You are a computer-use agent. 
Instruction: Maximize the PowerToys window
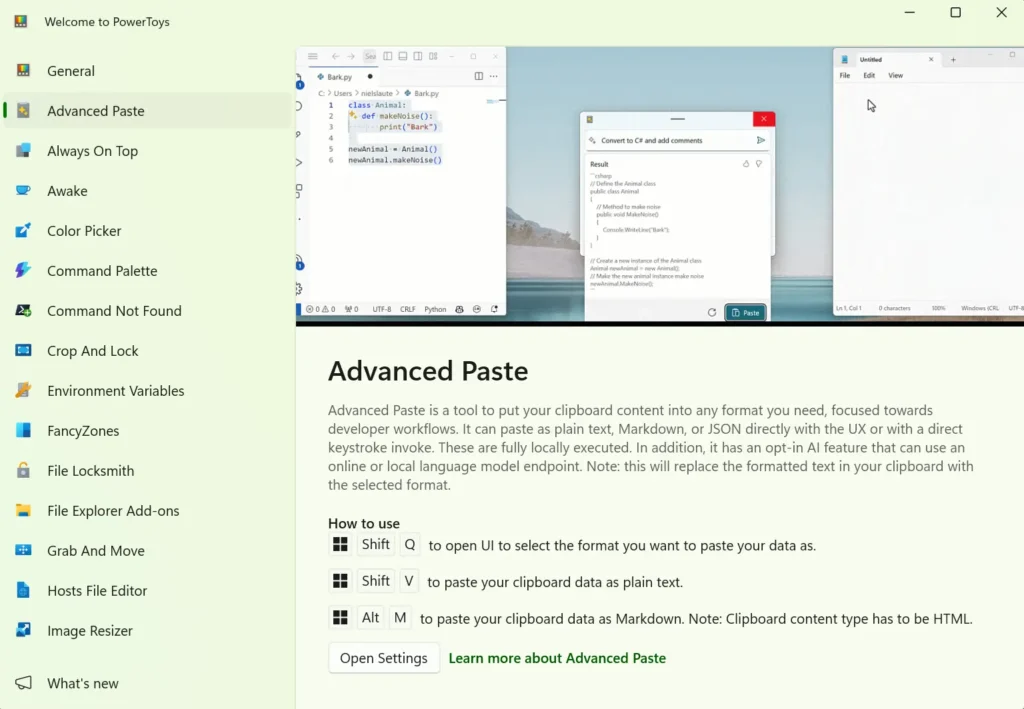pos(955,12)
